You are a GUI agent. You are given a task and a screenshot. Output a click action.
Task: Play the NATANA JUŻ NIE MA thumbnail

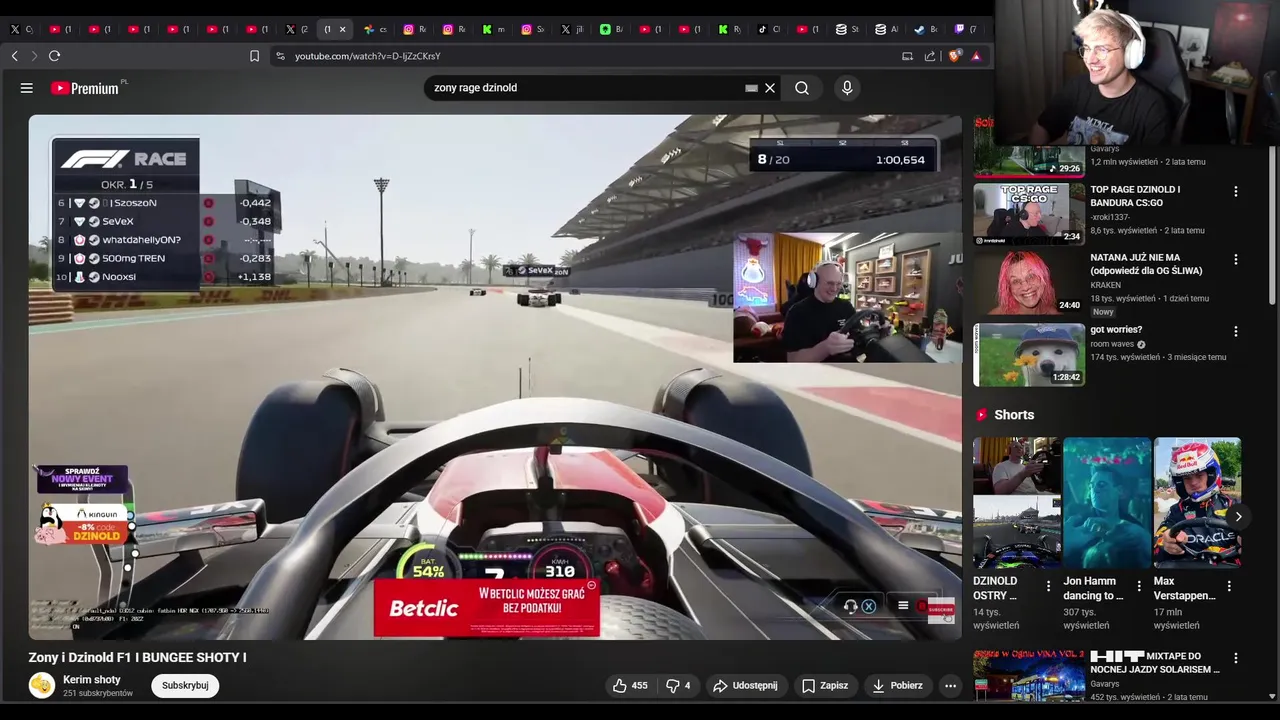click(x=1029, y=281)
